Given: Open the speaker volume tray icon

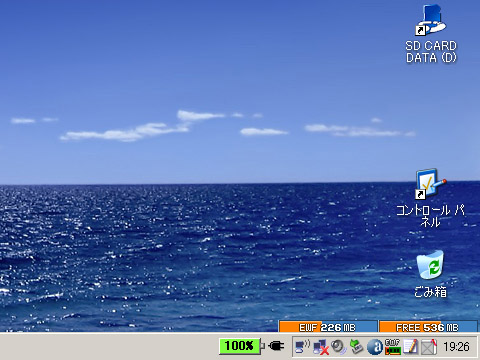Looking at the screenshot, I should tap(339, 347).
